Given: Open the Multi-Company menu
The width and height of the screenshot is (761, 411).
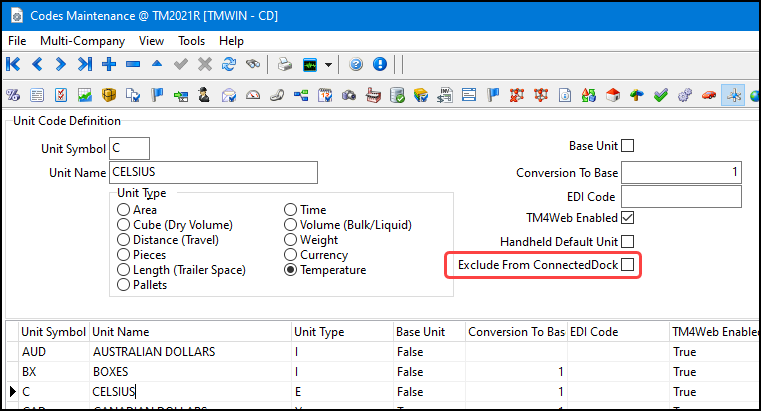Looking at the screenshot, I should 82,41.
